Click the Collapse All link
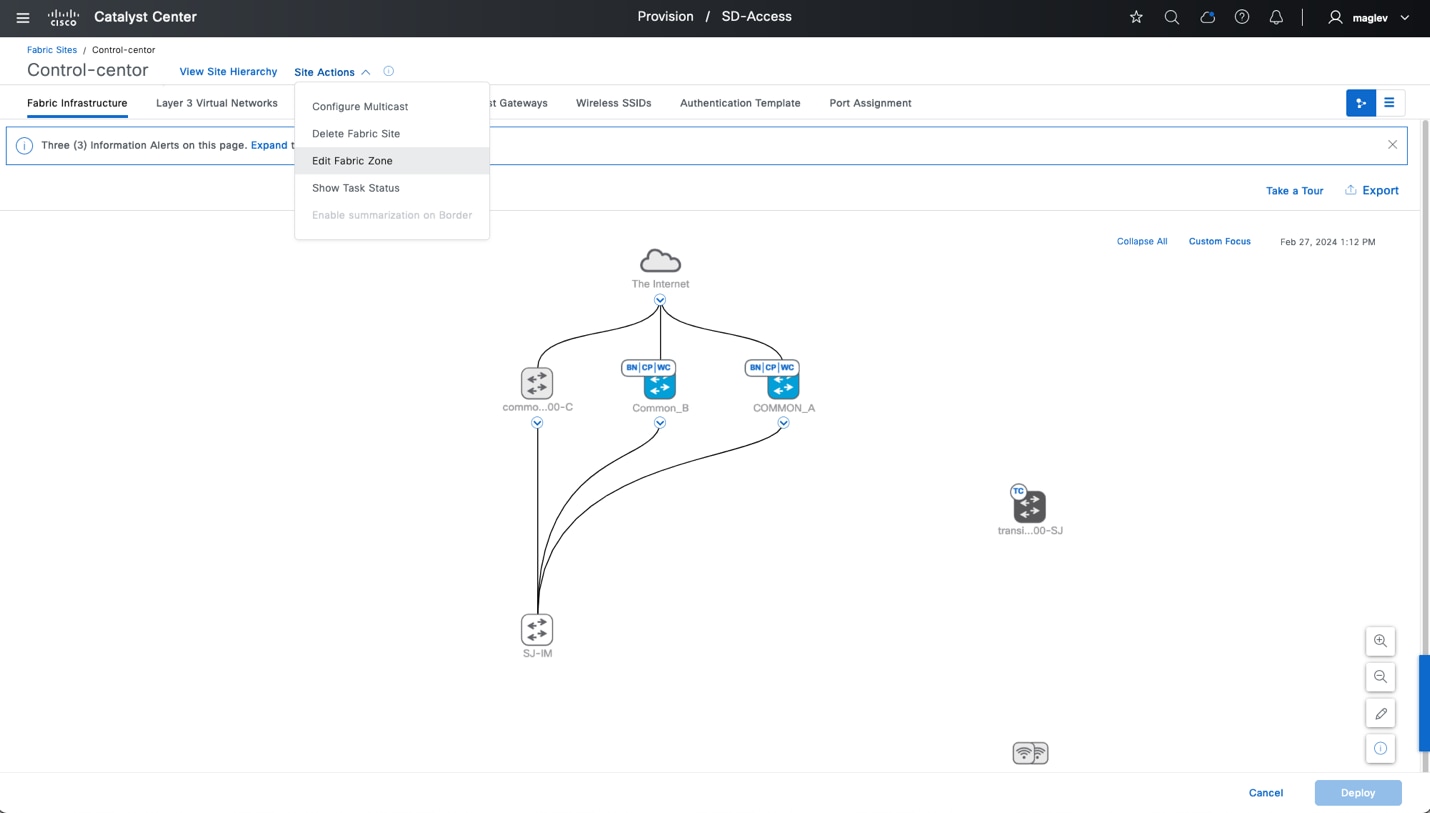 click(1142, 241)
